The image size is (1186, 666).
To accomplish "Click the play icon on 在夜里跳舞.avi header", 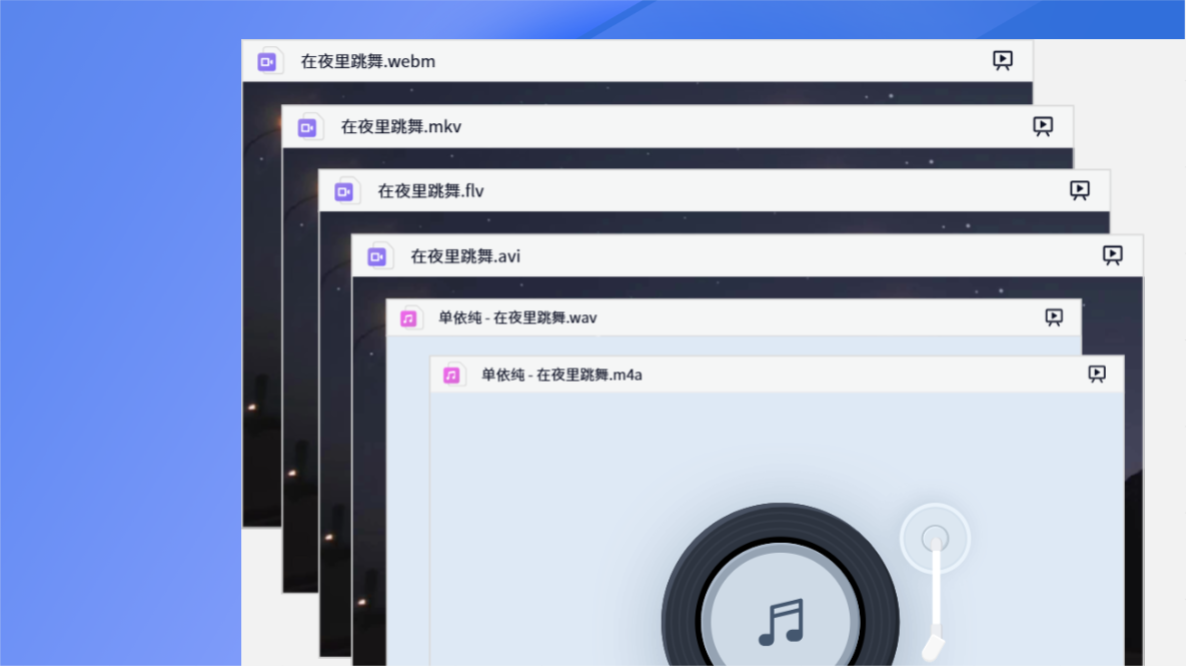I will tap(1112, 256).
